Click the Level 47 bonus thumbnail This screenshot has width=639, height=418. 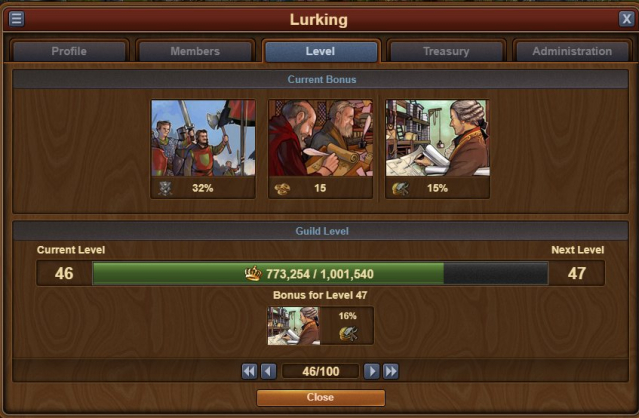point(293,326)
